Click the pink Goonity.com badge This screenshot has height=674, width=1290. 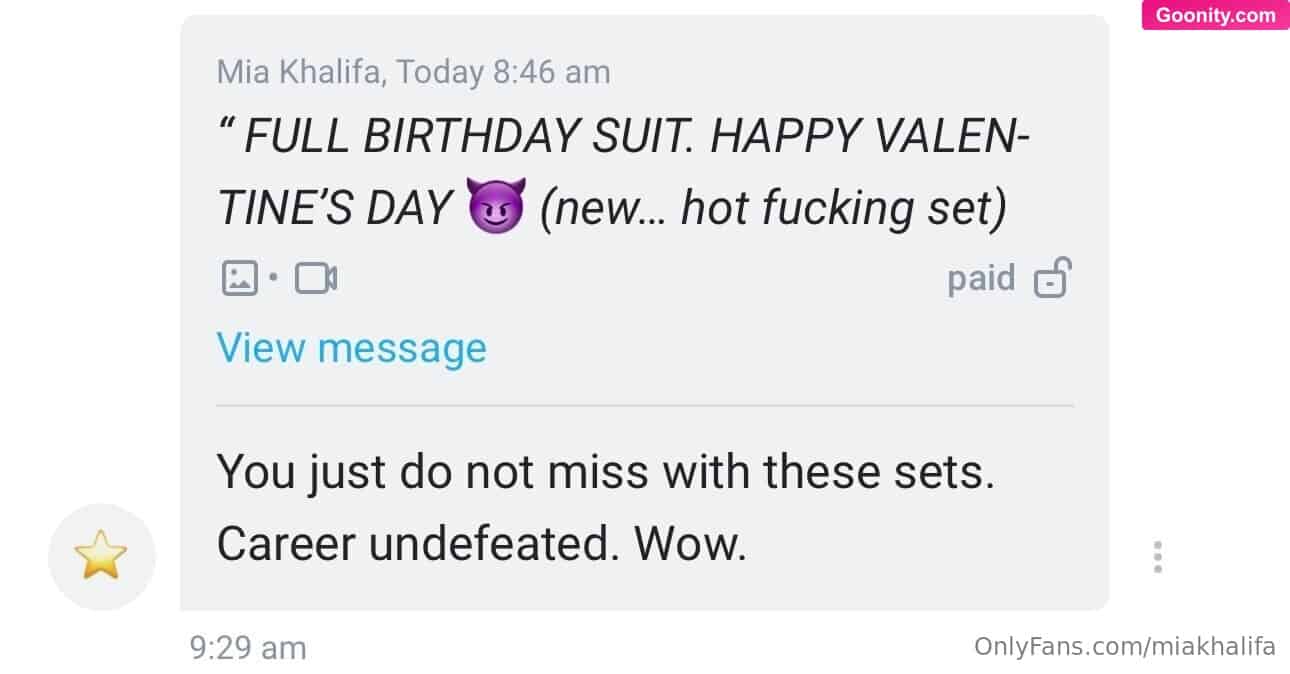click(1215, 15)
